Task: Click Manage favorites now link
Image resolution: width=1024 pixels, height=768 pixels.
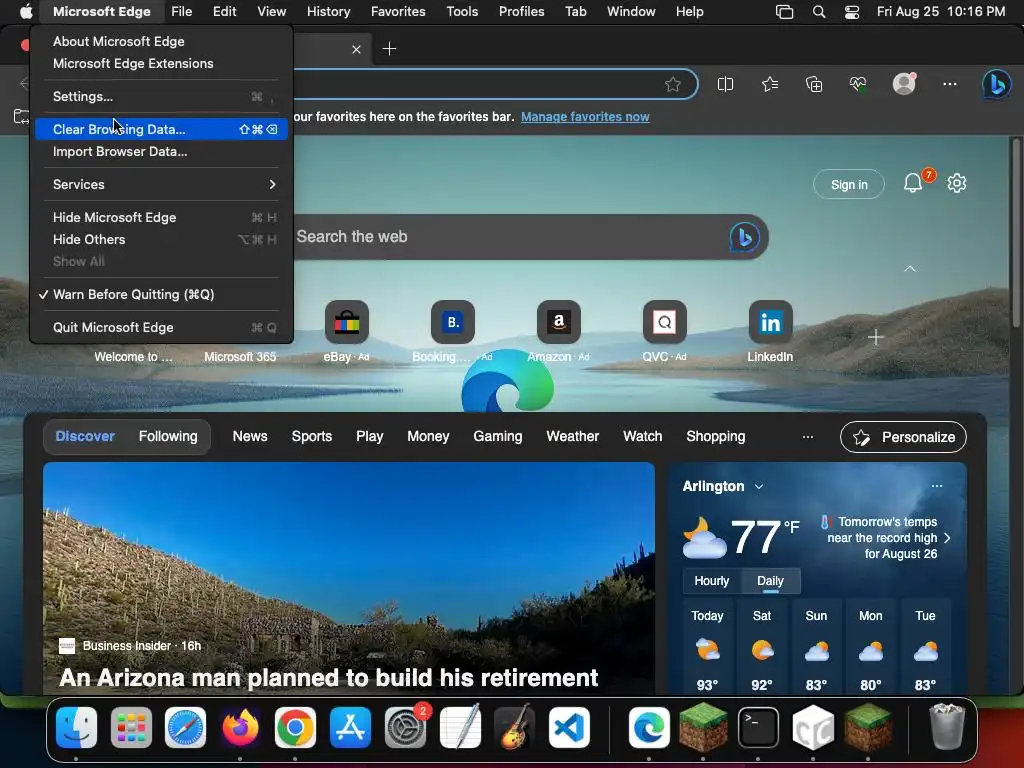Action: [585, 117]
